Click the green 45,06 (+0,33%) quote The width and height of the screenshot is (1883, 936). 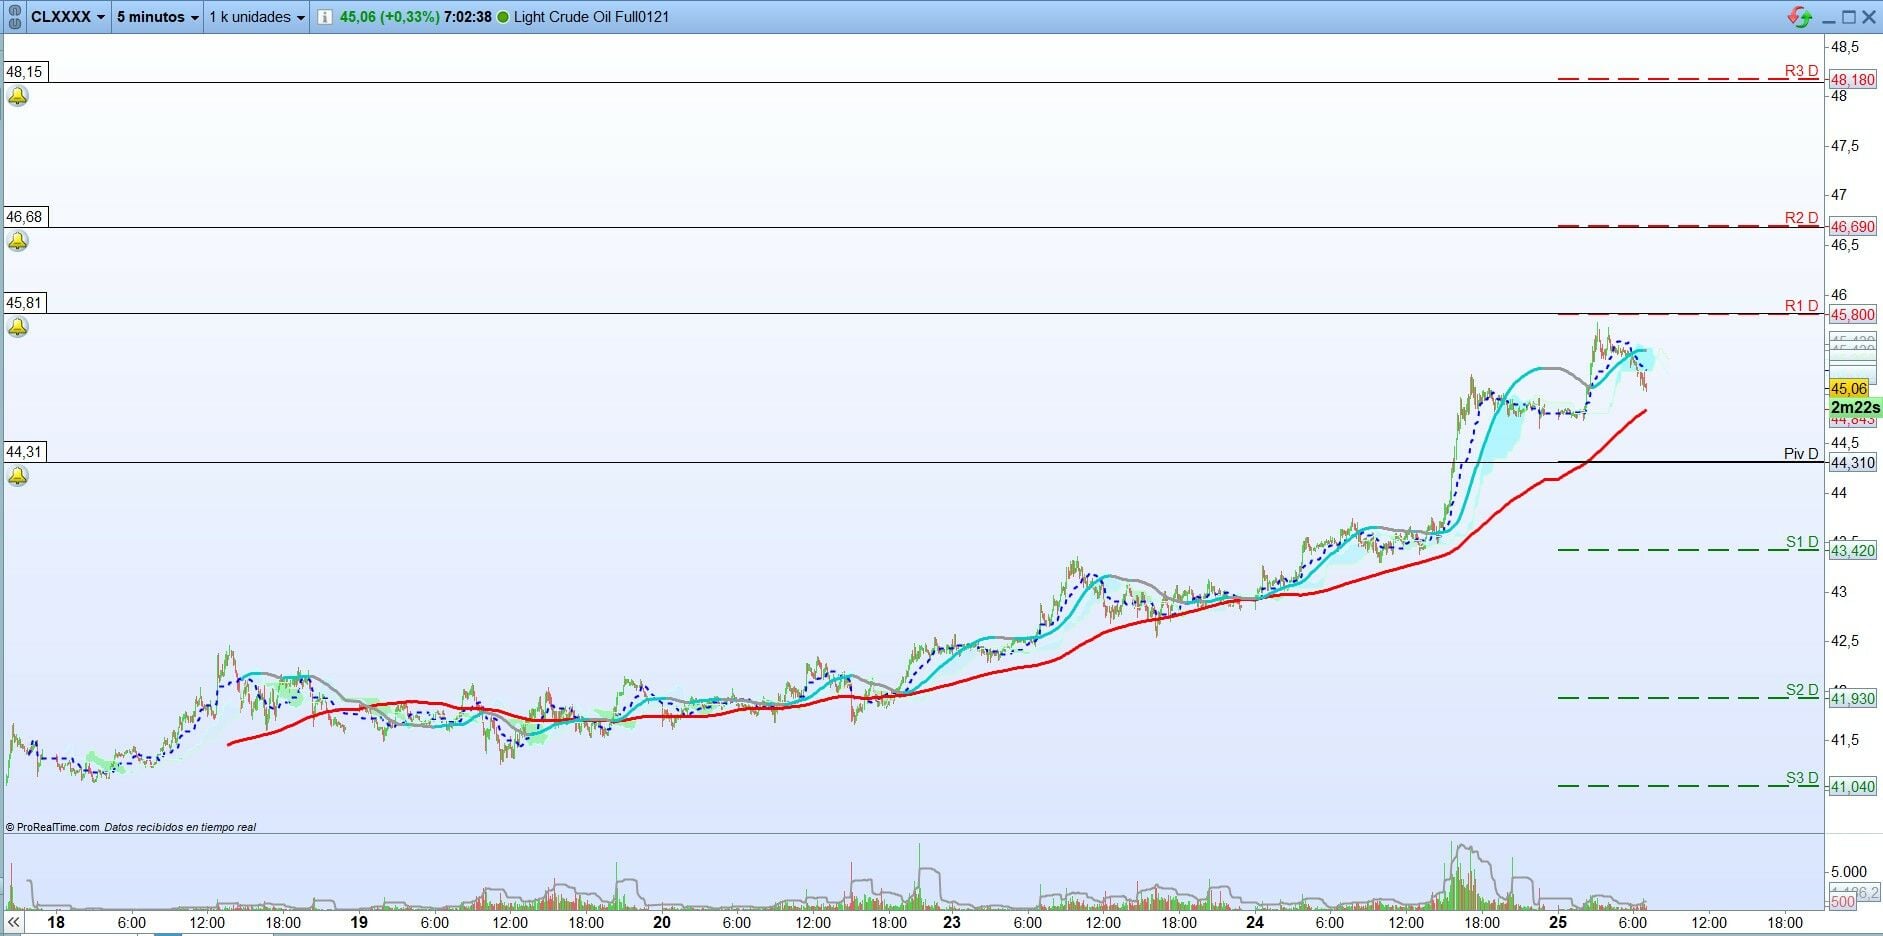pos(389,17)
